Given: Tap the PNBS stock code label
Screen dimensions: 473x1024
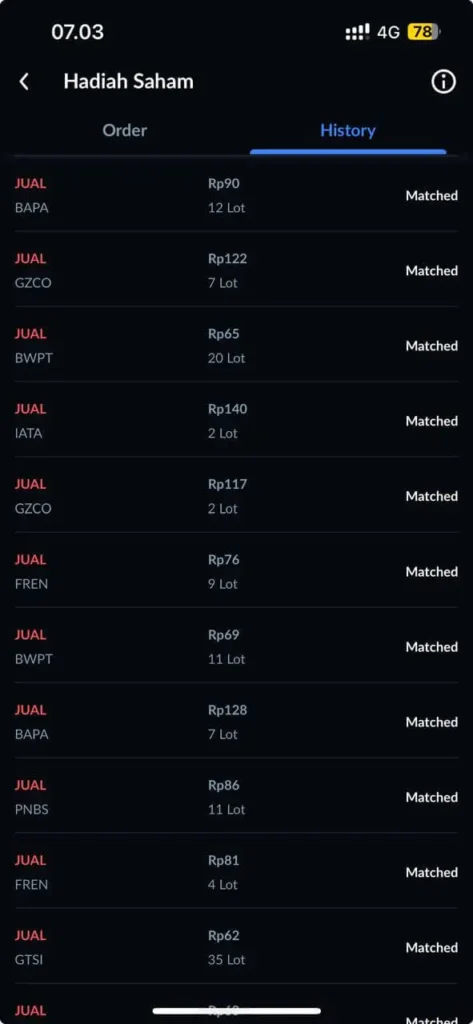Looking at the screenshot, I should 31,809.
